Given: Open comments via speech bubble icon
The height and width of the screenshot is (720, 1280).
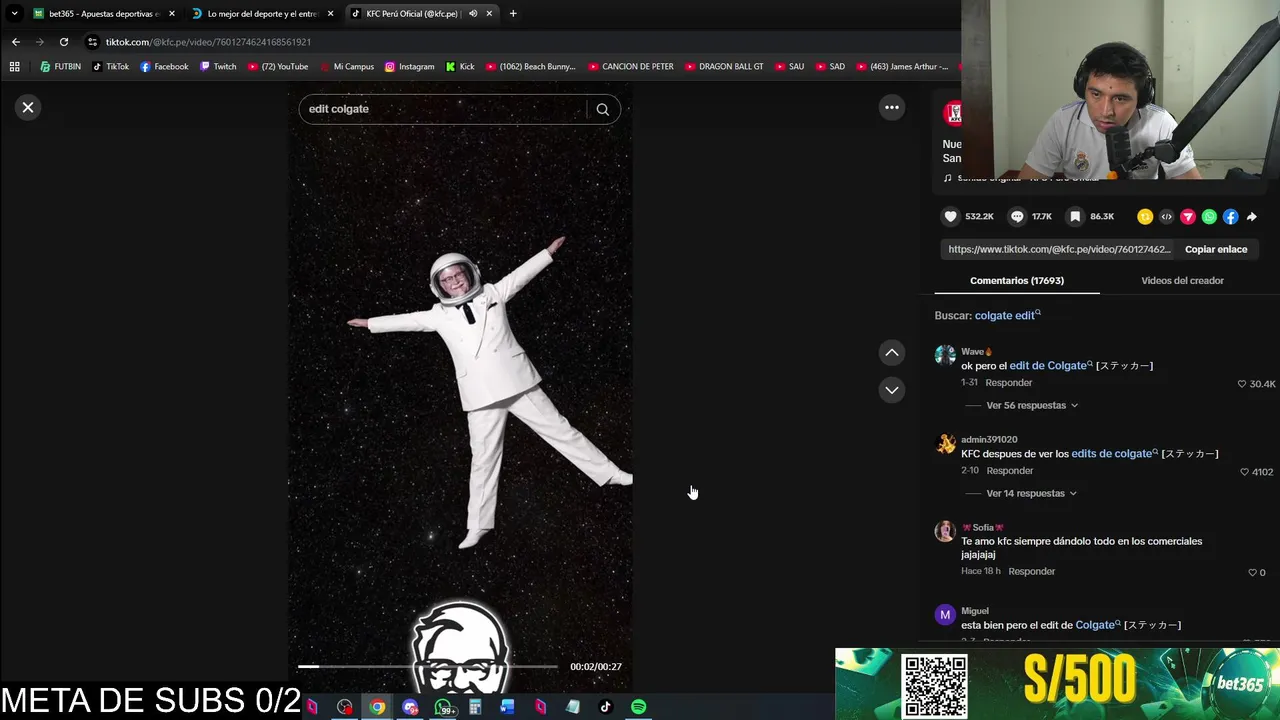Looking at the screenshot, I should click(1017, 216).
